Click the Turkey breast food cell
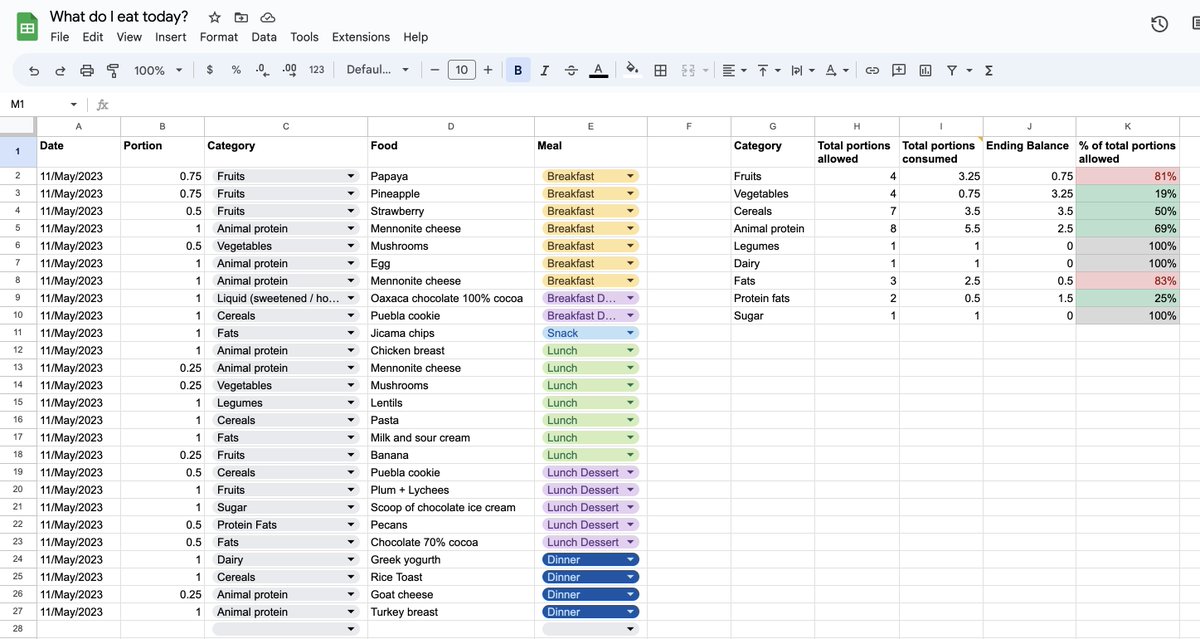This screenshot has height=639, width=1200. pyautogui.click(x=451, y=612)
